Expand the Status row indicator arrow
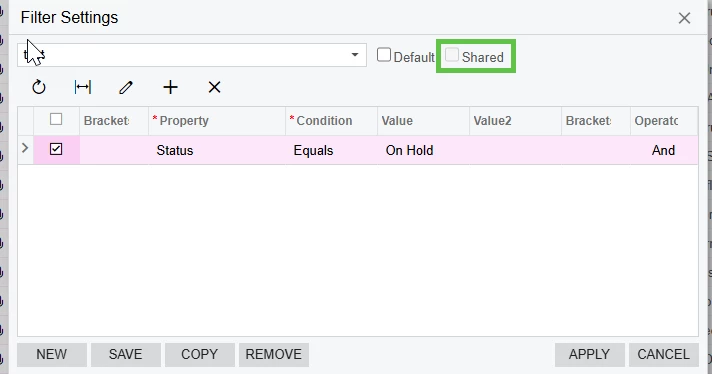 25,148
